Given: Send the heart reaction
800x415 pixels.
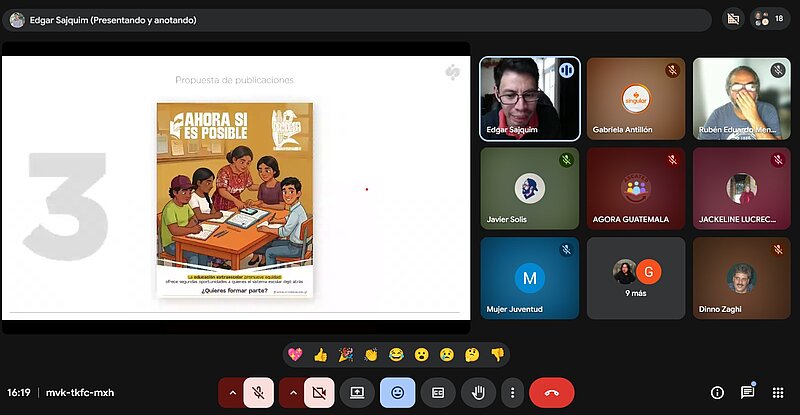Looking at the screenshot, I should pyautogui.click(x=296, y=354).
